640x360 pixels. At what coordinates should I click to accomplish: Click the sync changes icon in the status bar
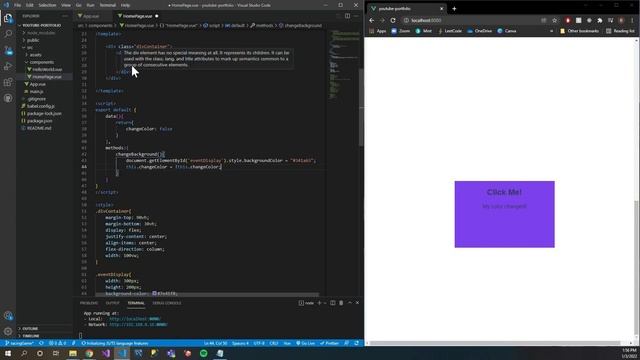[x=41, y=343]
